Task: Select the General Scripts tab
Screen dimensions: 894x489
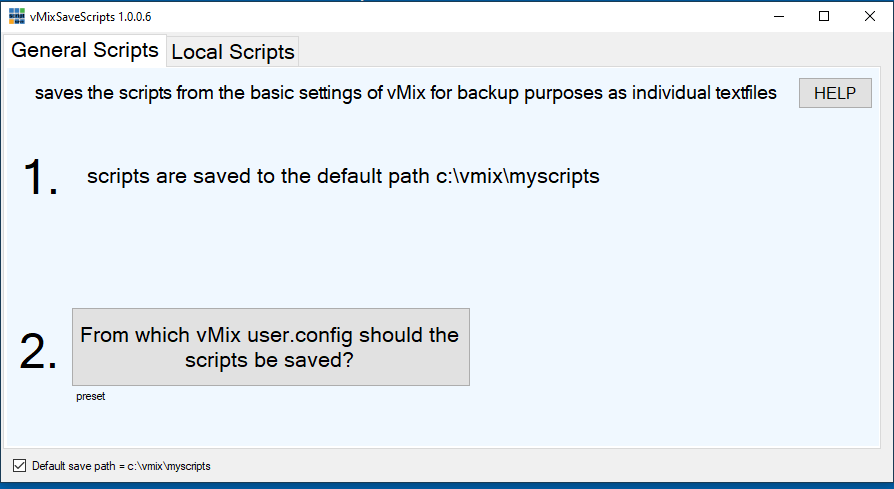Action: [x=85, y=50]
